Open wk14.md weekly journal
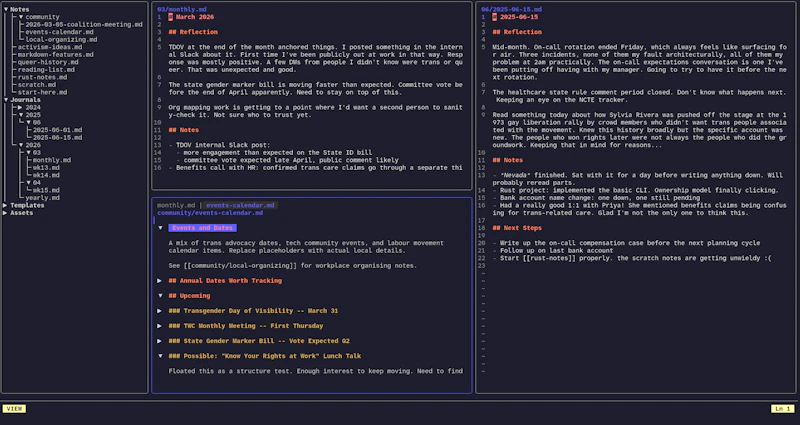This screenshot has width=800, height=425. [x=46, y=176]
